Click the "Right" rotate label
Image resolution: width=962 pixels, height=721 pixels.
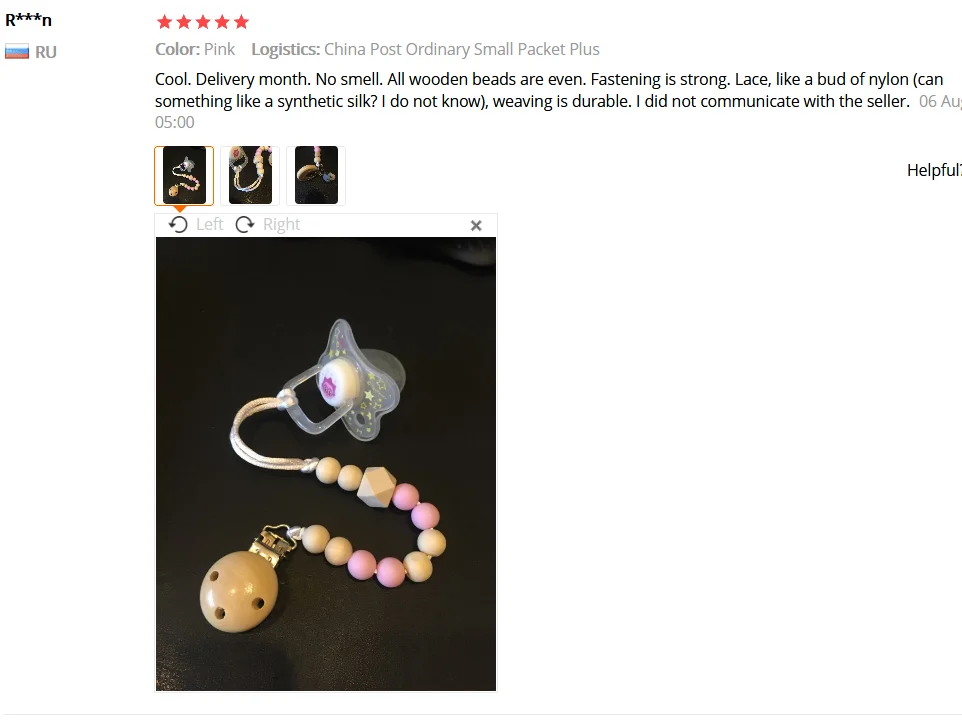pyautogui.click(x=282, y=225)
